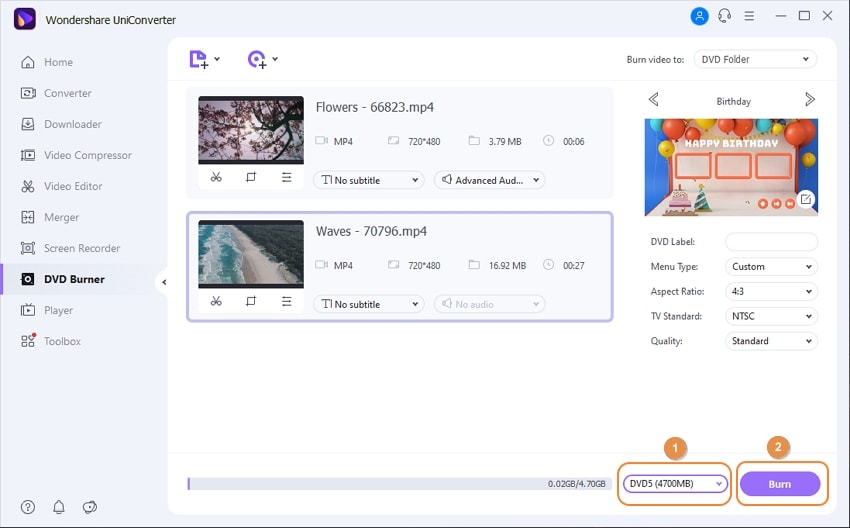The image size is (850, 528).
Task: Open the DVD5 (4700MB) disc type dropdown
Action: coord(675,484)
